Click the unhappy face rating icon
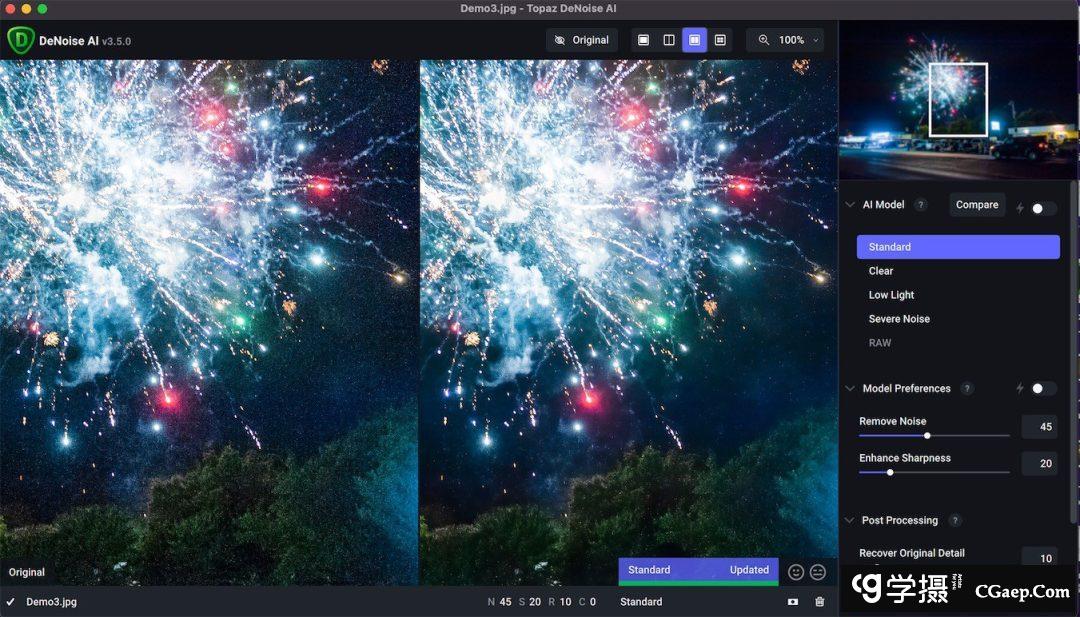1080x617 pixels. tap(818, 572)
